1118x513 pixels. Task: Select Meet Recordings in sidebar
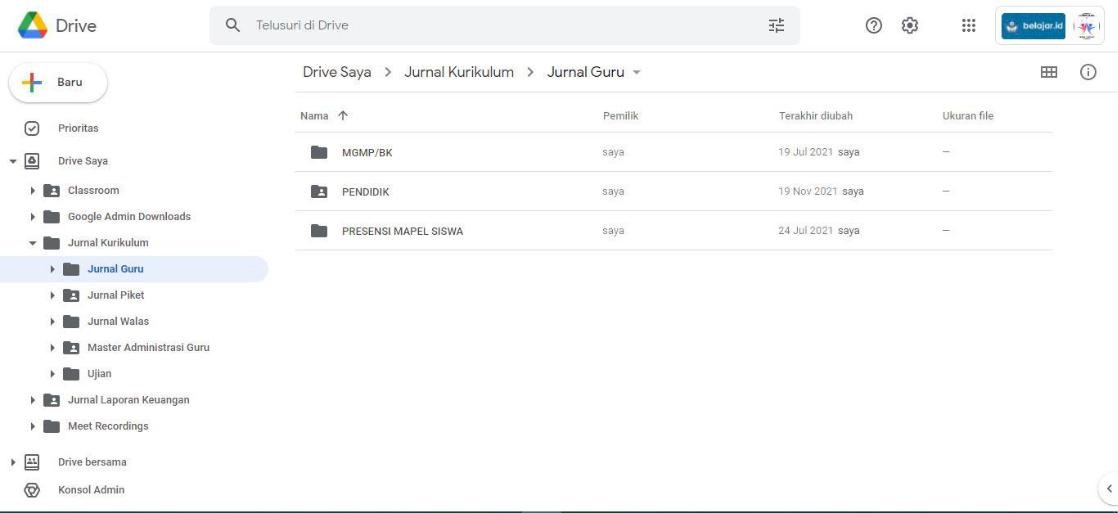(x=107, y=426)
